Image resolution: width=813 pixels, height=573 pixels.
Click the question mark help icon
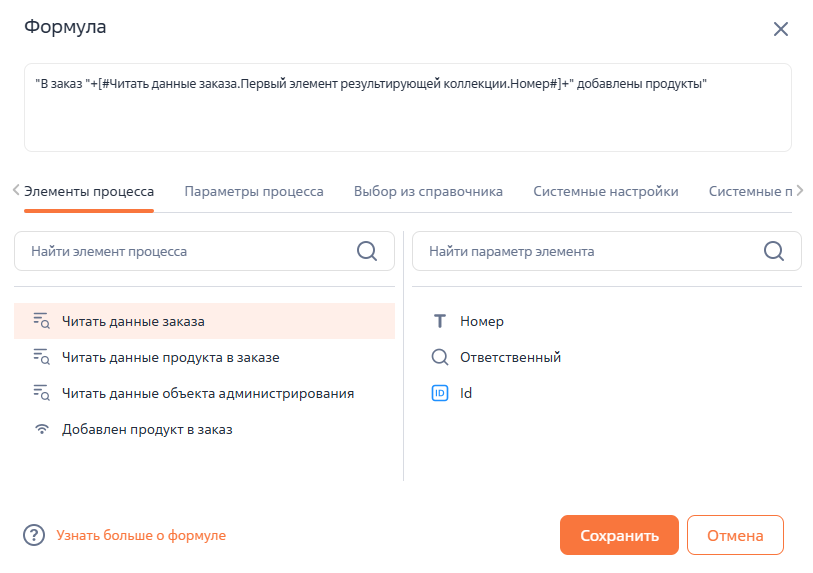pos(34,535)
